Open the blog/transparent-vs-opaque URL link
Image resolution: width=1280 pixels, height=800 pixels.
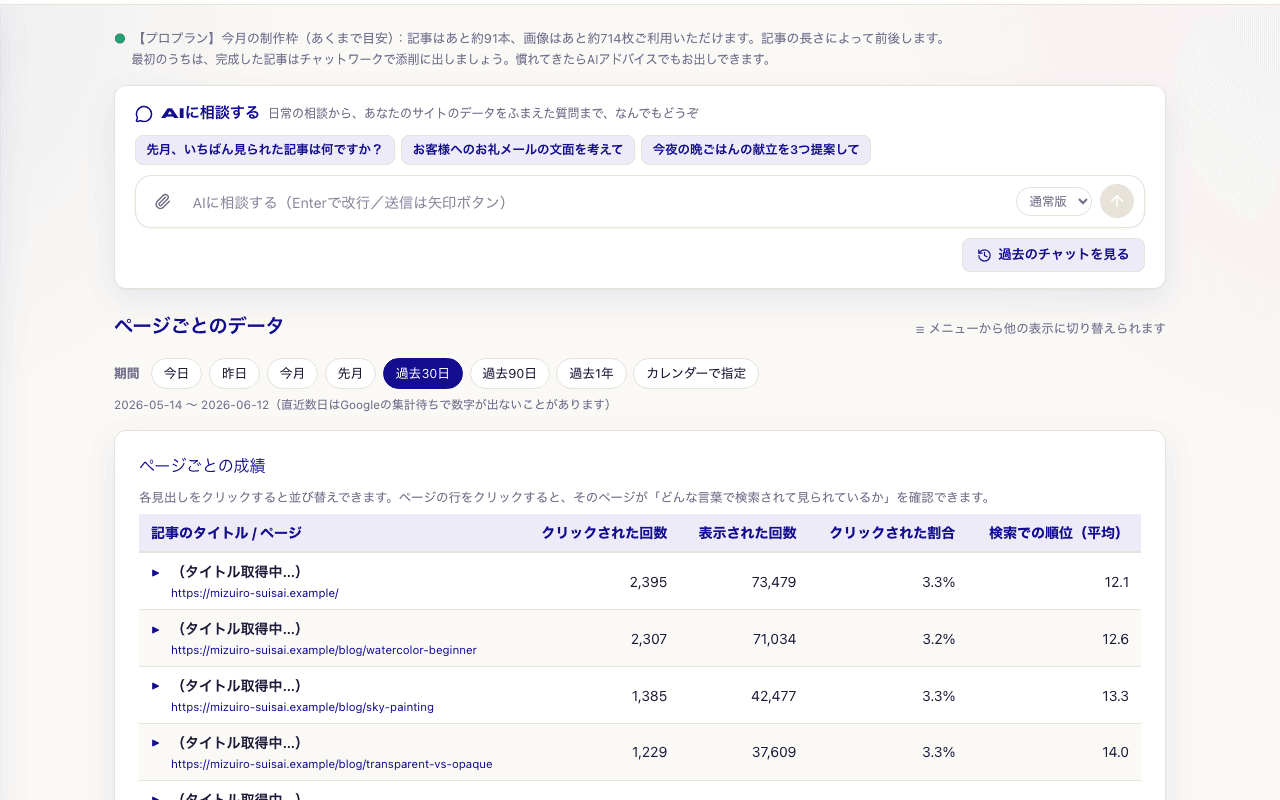click(332, 764)
